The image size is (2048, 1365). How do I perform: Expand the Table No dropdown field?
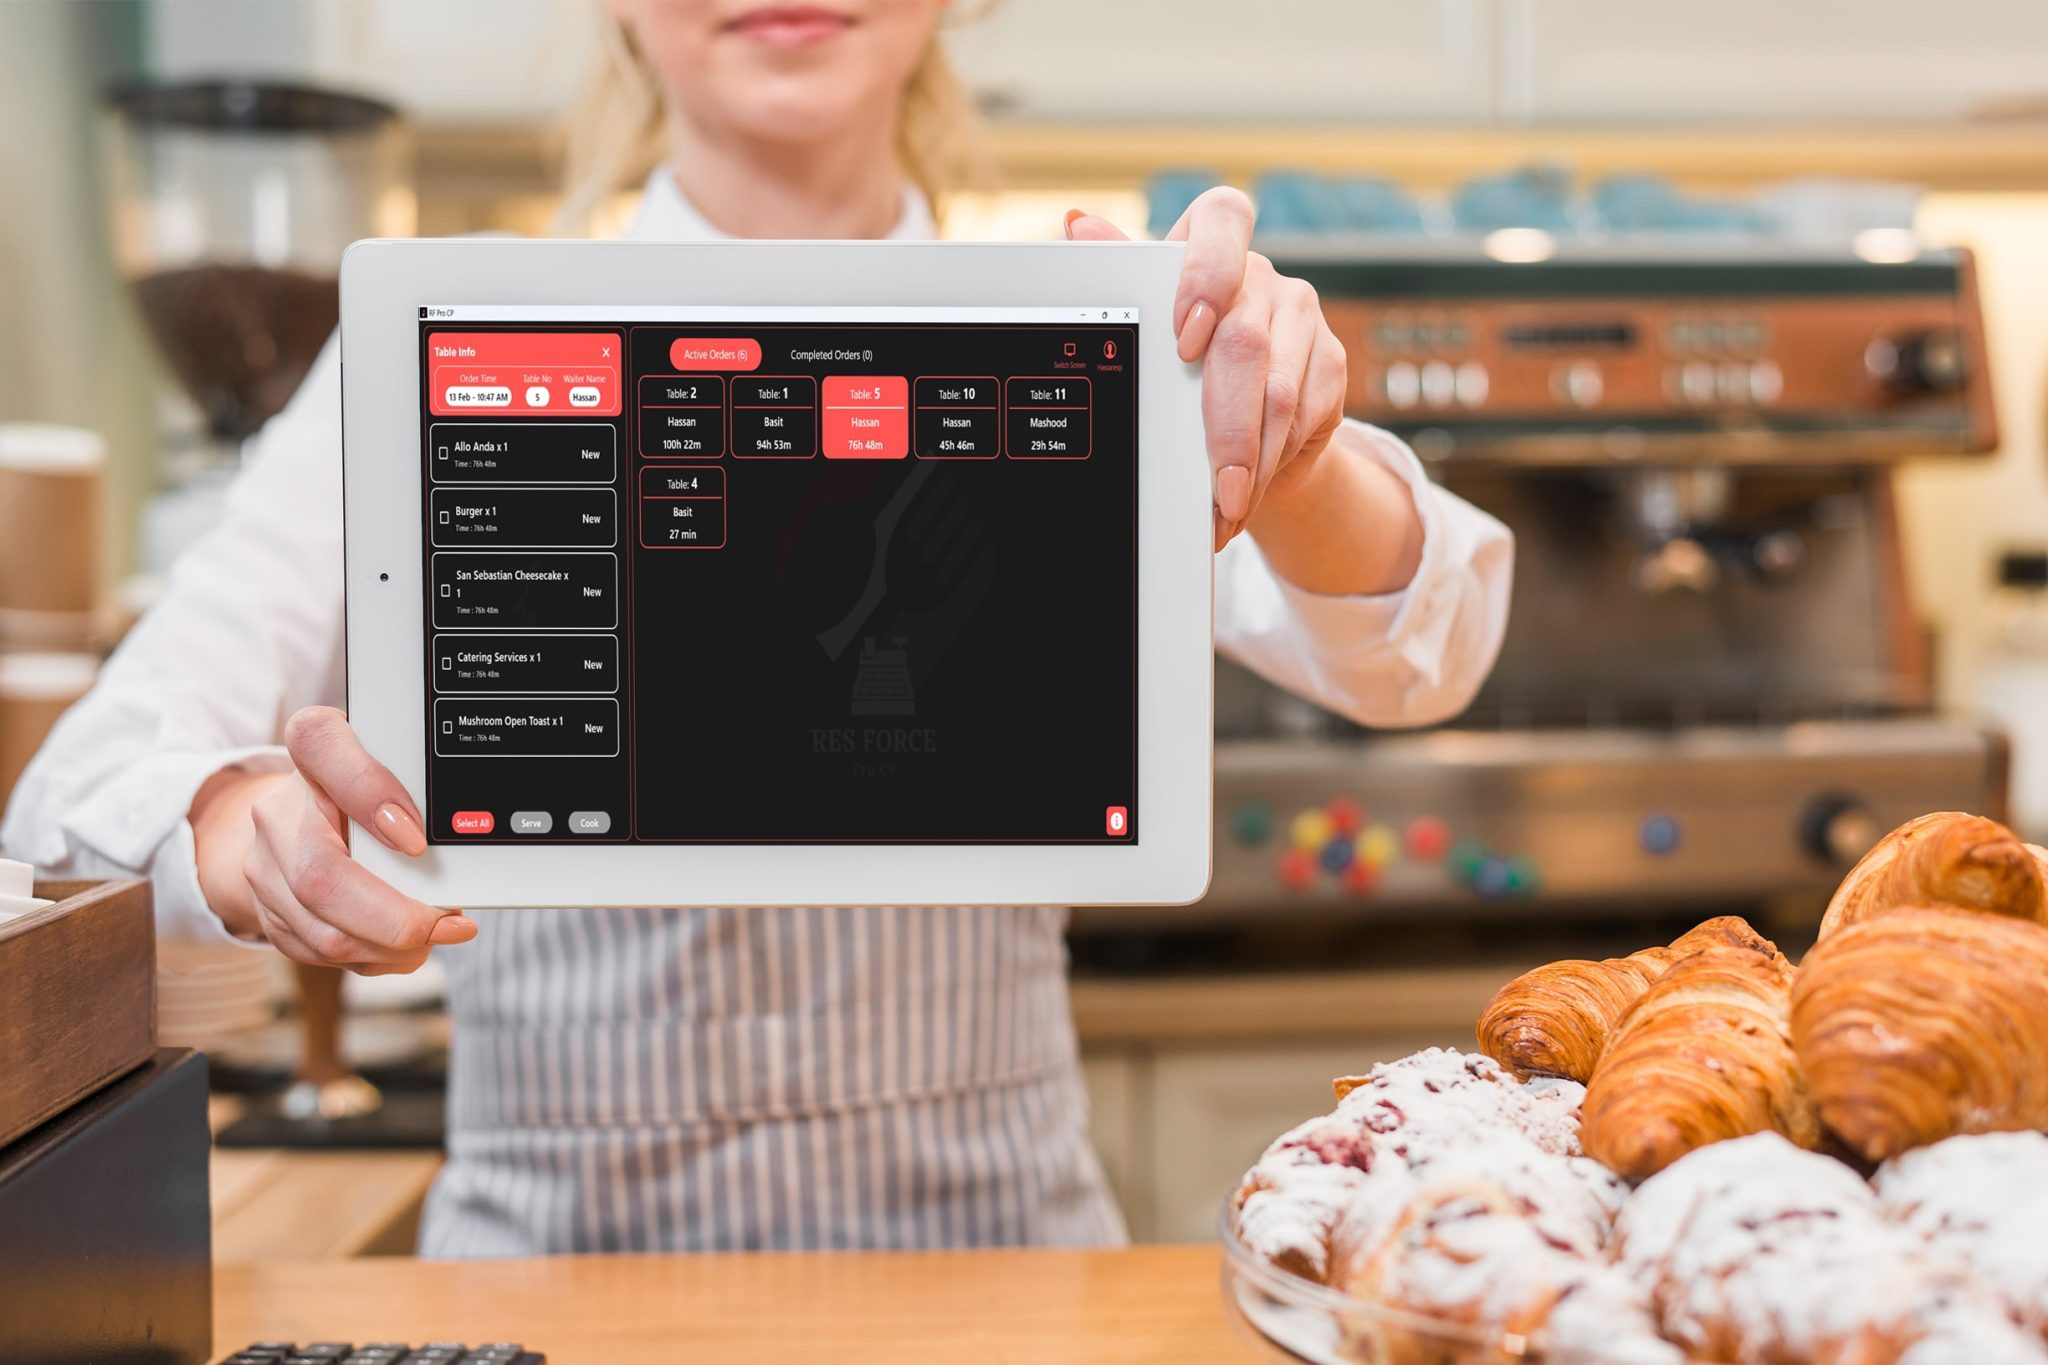pos(539,396)
